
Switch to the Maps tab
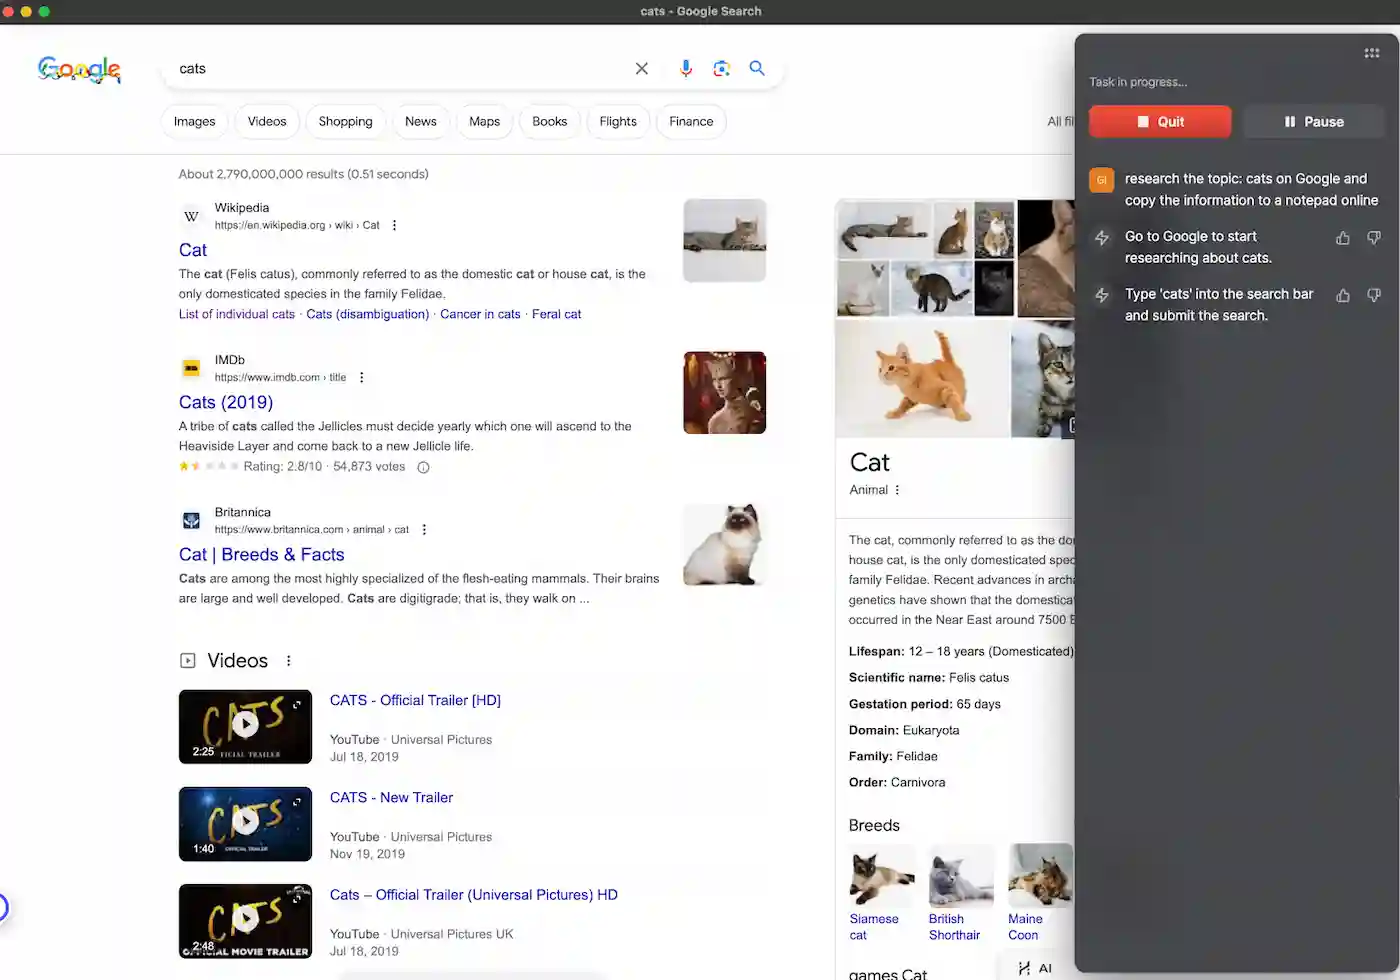[484, 121]
